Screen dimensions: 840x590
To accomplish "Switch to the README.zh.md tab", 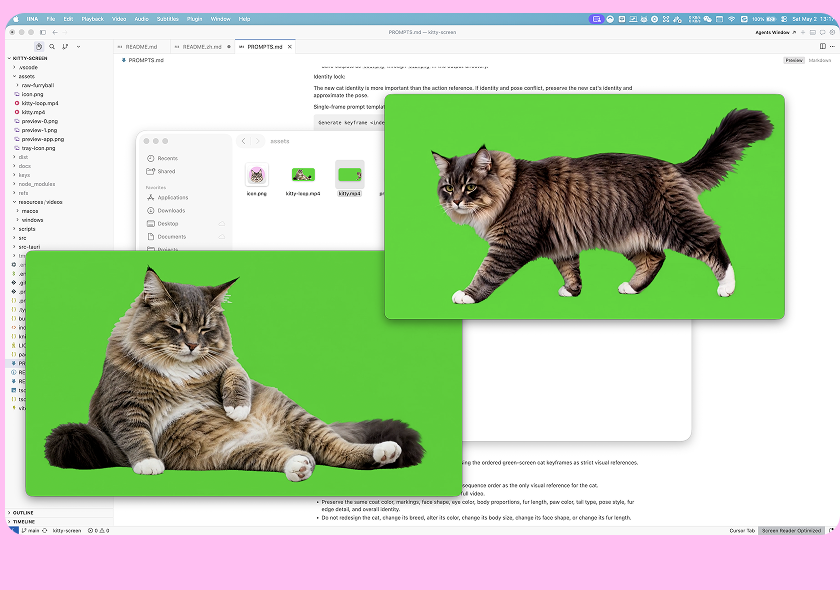I will tap(201, 47).
